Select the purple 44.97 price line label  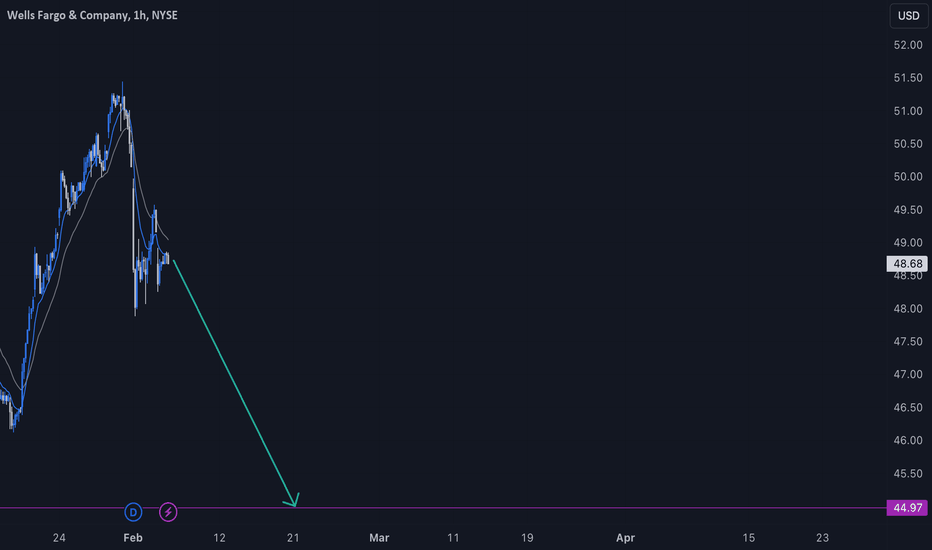[907, 508]
